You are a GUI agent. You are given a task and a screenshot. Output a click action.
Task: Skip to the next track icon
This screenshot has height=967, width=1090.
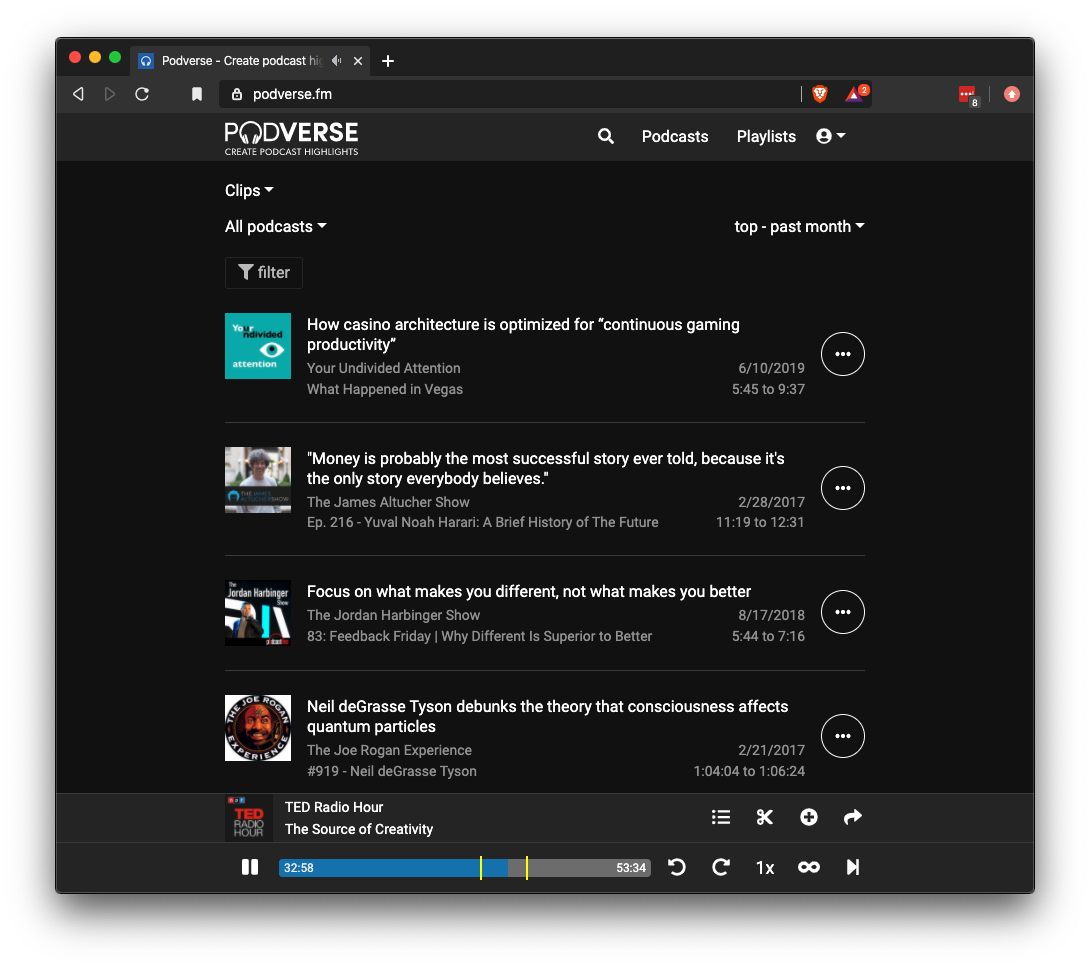click(x=852, y=868)
